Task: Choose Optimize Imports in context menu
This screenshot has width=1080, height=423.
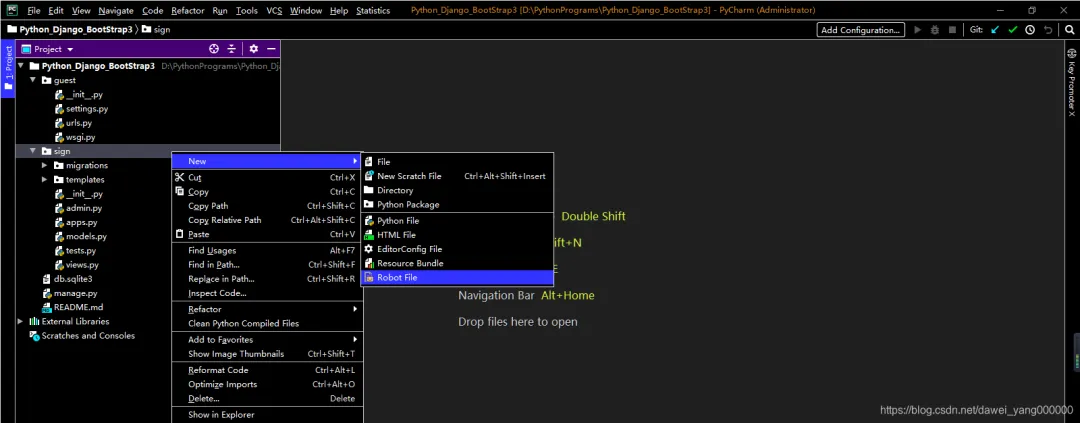Action: click(267, 384)
